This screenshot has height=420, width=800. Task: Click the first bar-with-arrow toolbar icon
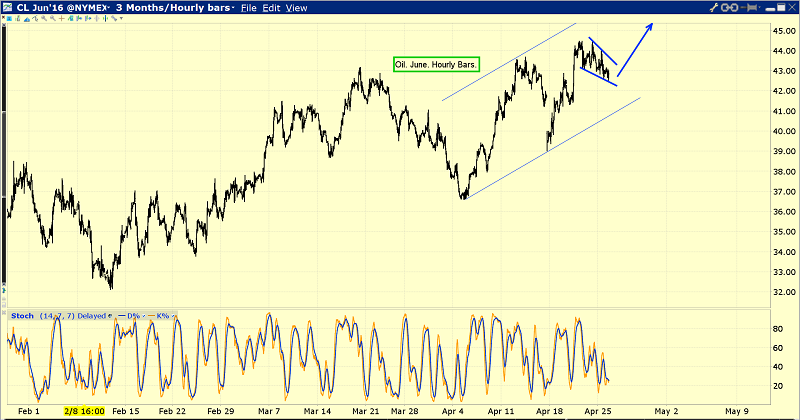79,18
